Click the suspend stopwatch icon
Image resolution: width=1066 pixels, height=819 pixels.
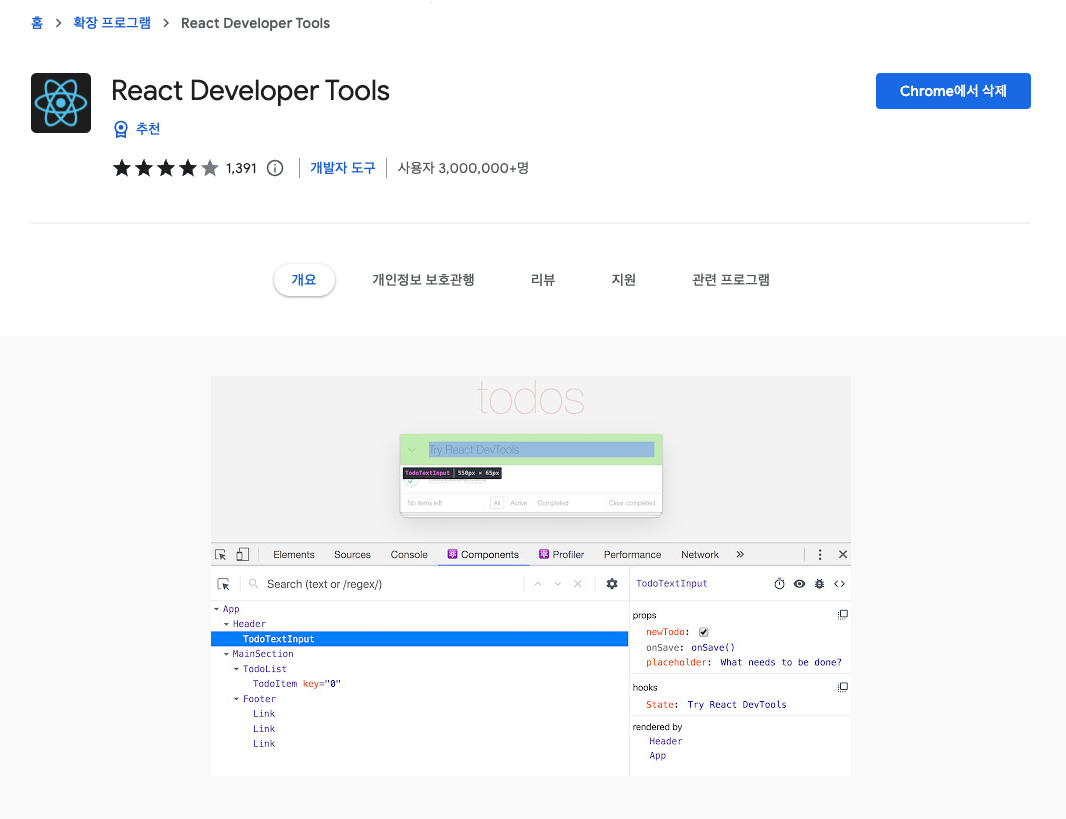click(779, 584)
